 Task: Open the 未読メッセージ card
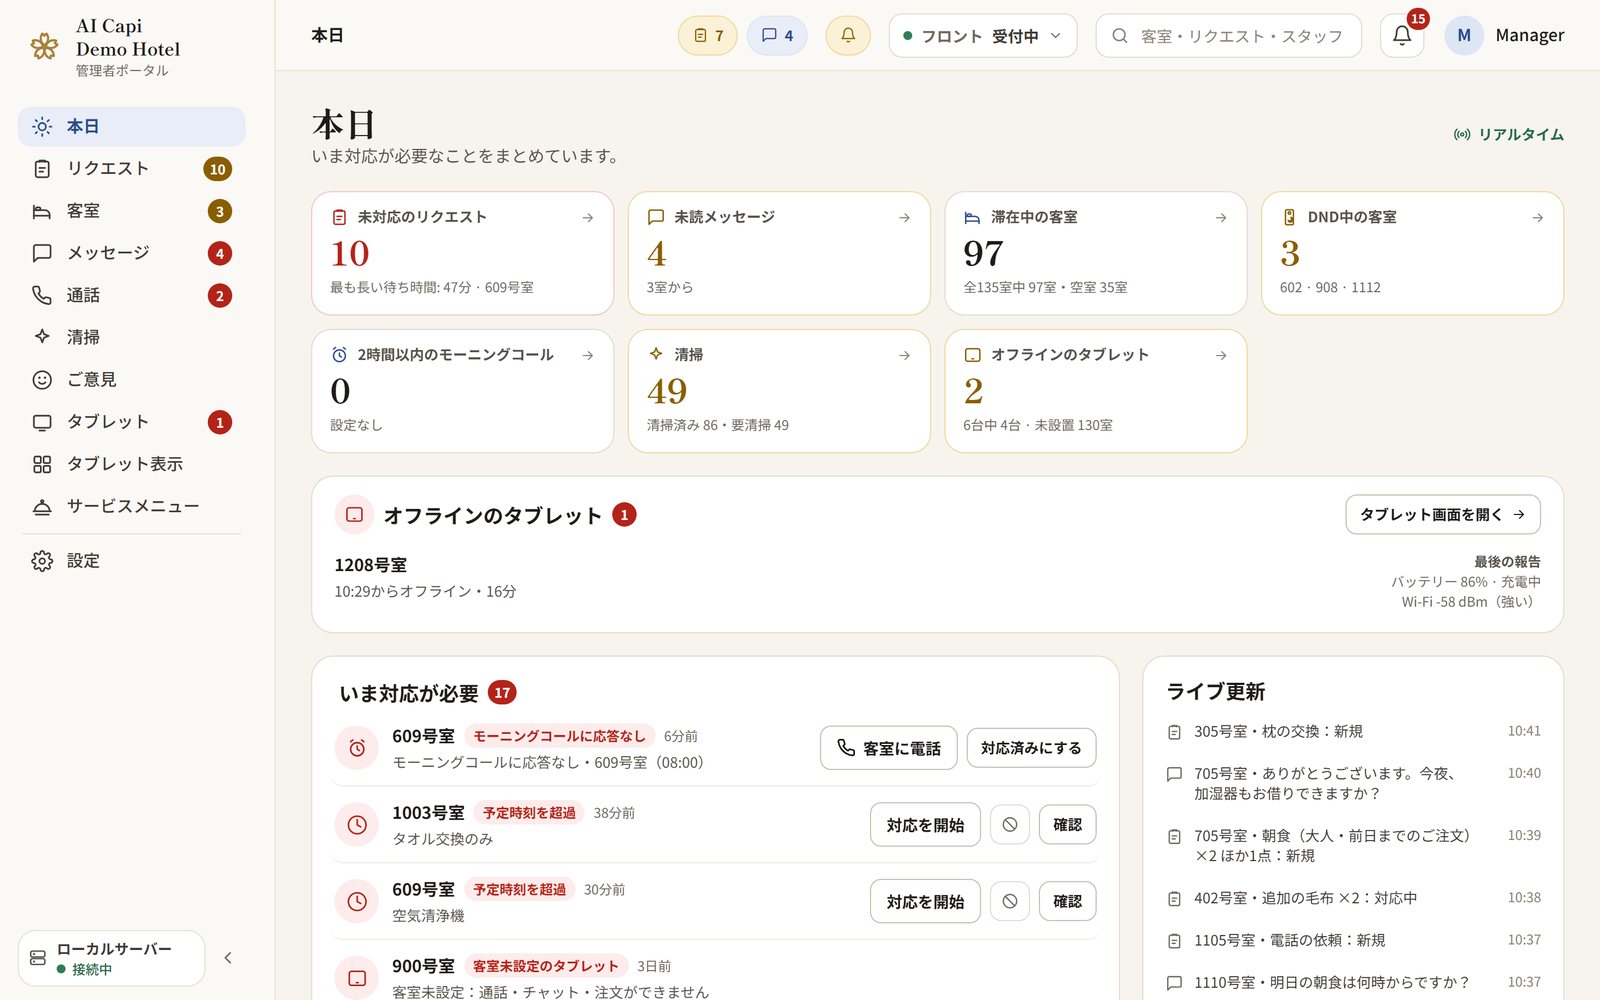pos(779,253)
